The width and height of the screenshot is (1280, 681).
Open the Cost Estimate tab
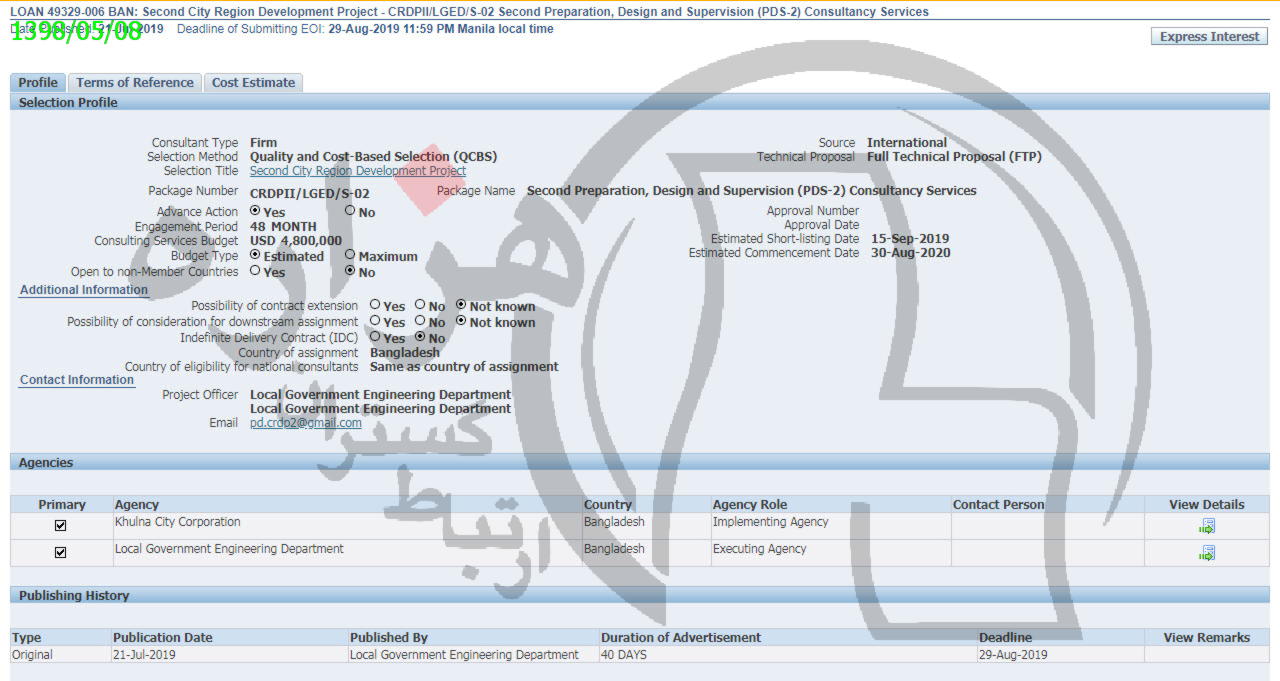253,83
